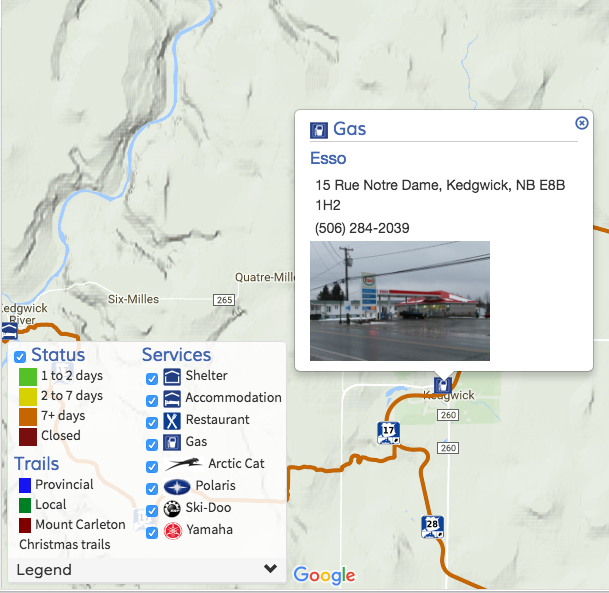
Task: Click the gas pump icon in popup header
Action: point(318,130)
